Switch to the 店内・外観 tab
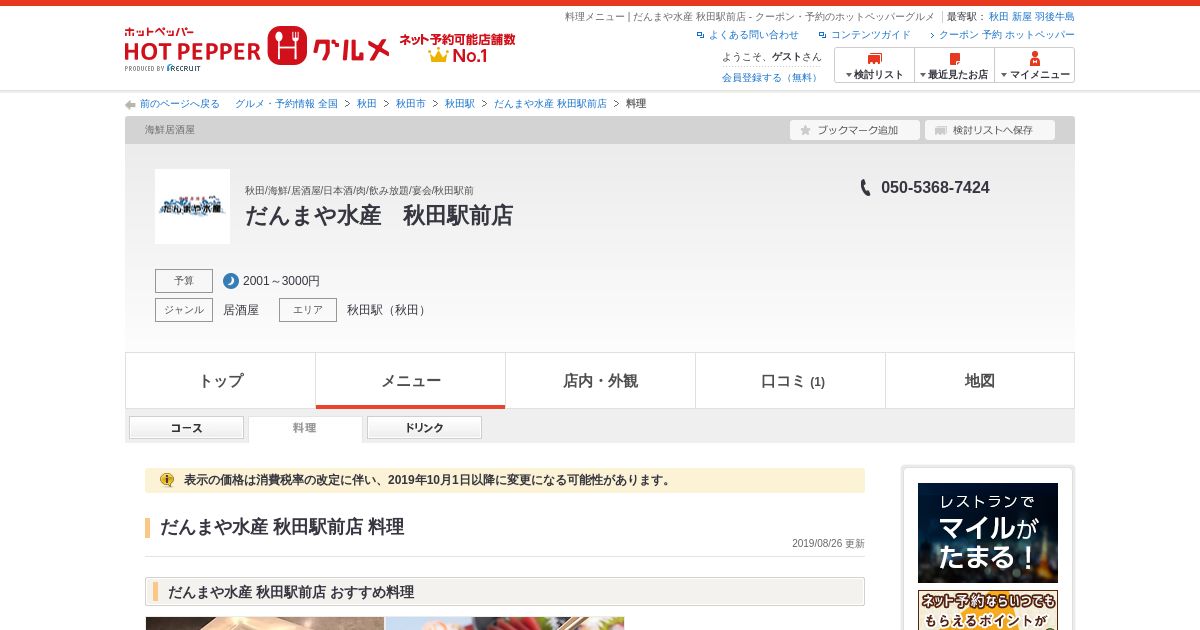Image resolution: width=1200 pixels, height=630 pixels. 600,381
